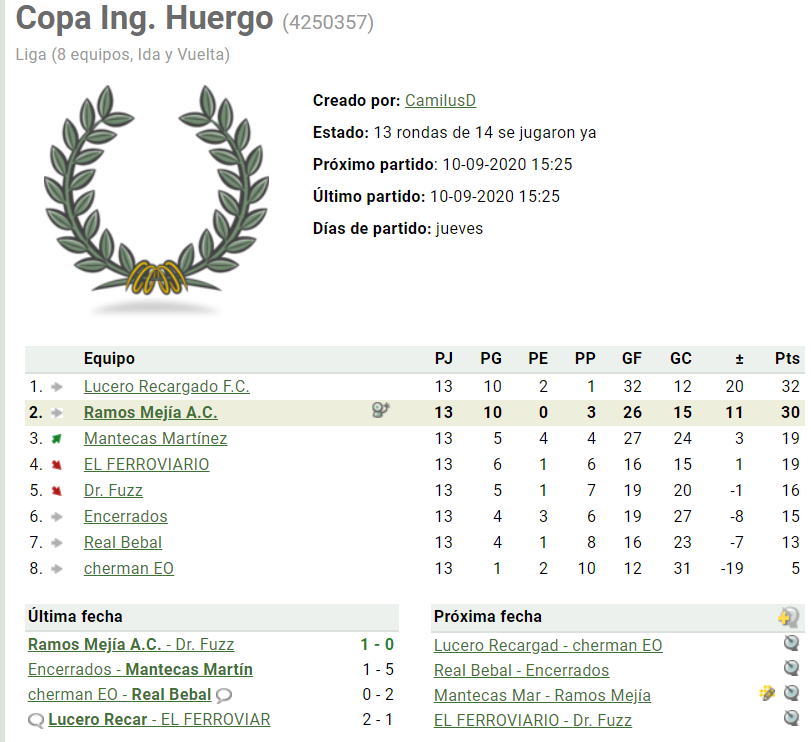View Encerrados - Mantecas Martín match result
This screenshot has height=742, width=811.
click(x=140, y=669)
